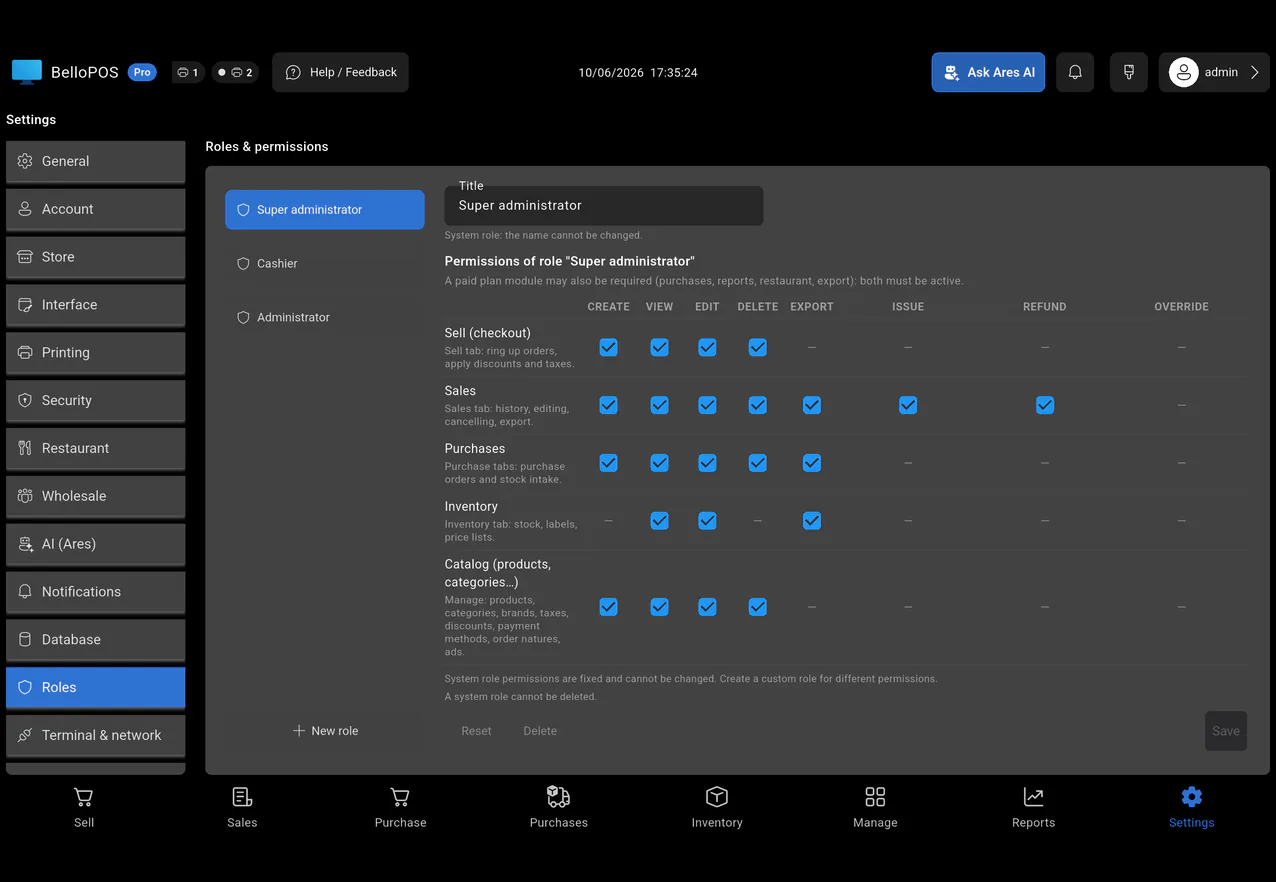Click the BelloPOS monitor logo
1276x882 pixels.
click(27, 72)
